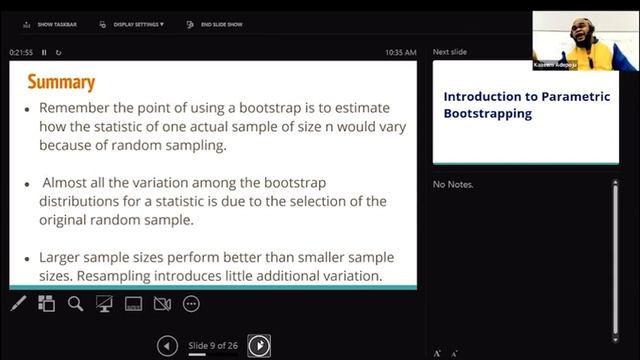The image size is (640, 360).
Task: Advance to the next slide
Action: point(259,346)
